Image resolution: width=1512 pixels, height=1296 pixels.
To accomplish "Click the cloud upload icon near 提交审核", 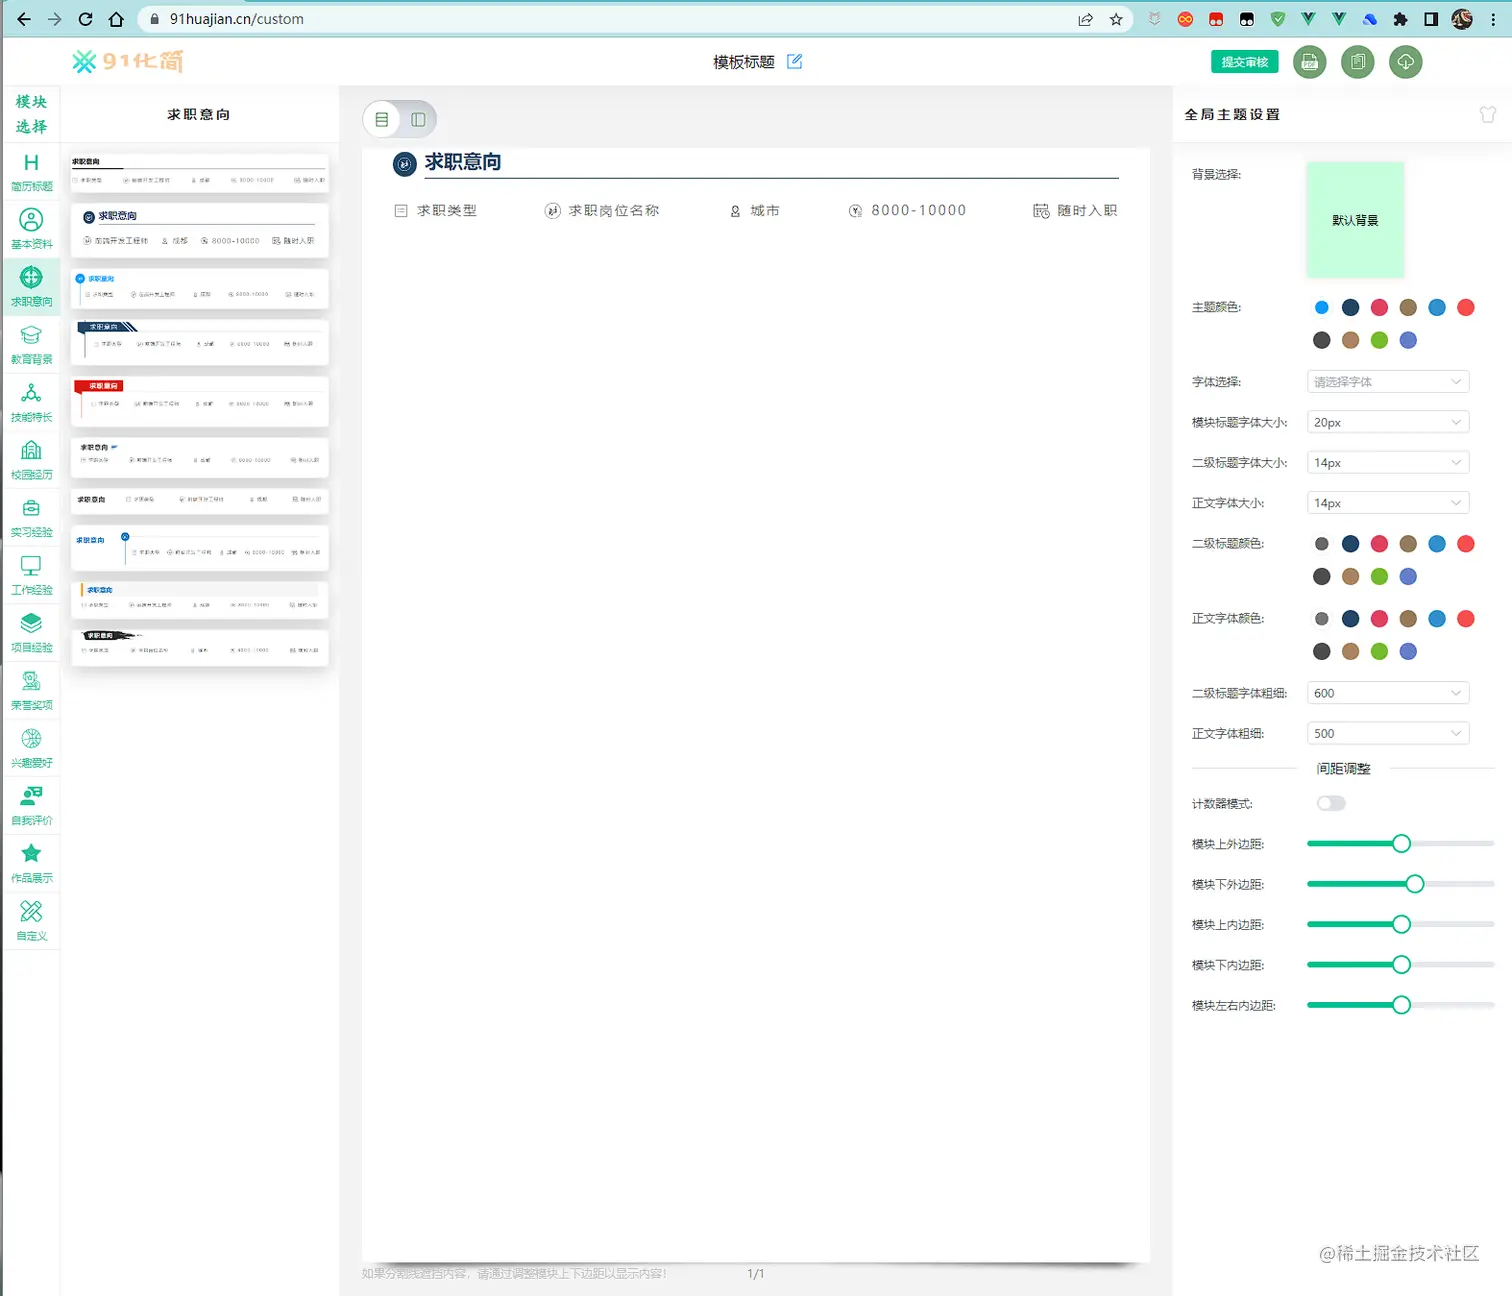I will click(1405, 62).
